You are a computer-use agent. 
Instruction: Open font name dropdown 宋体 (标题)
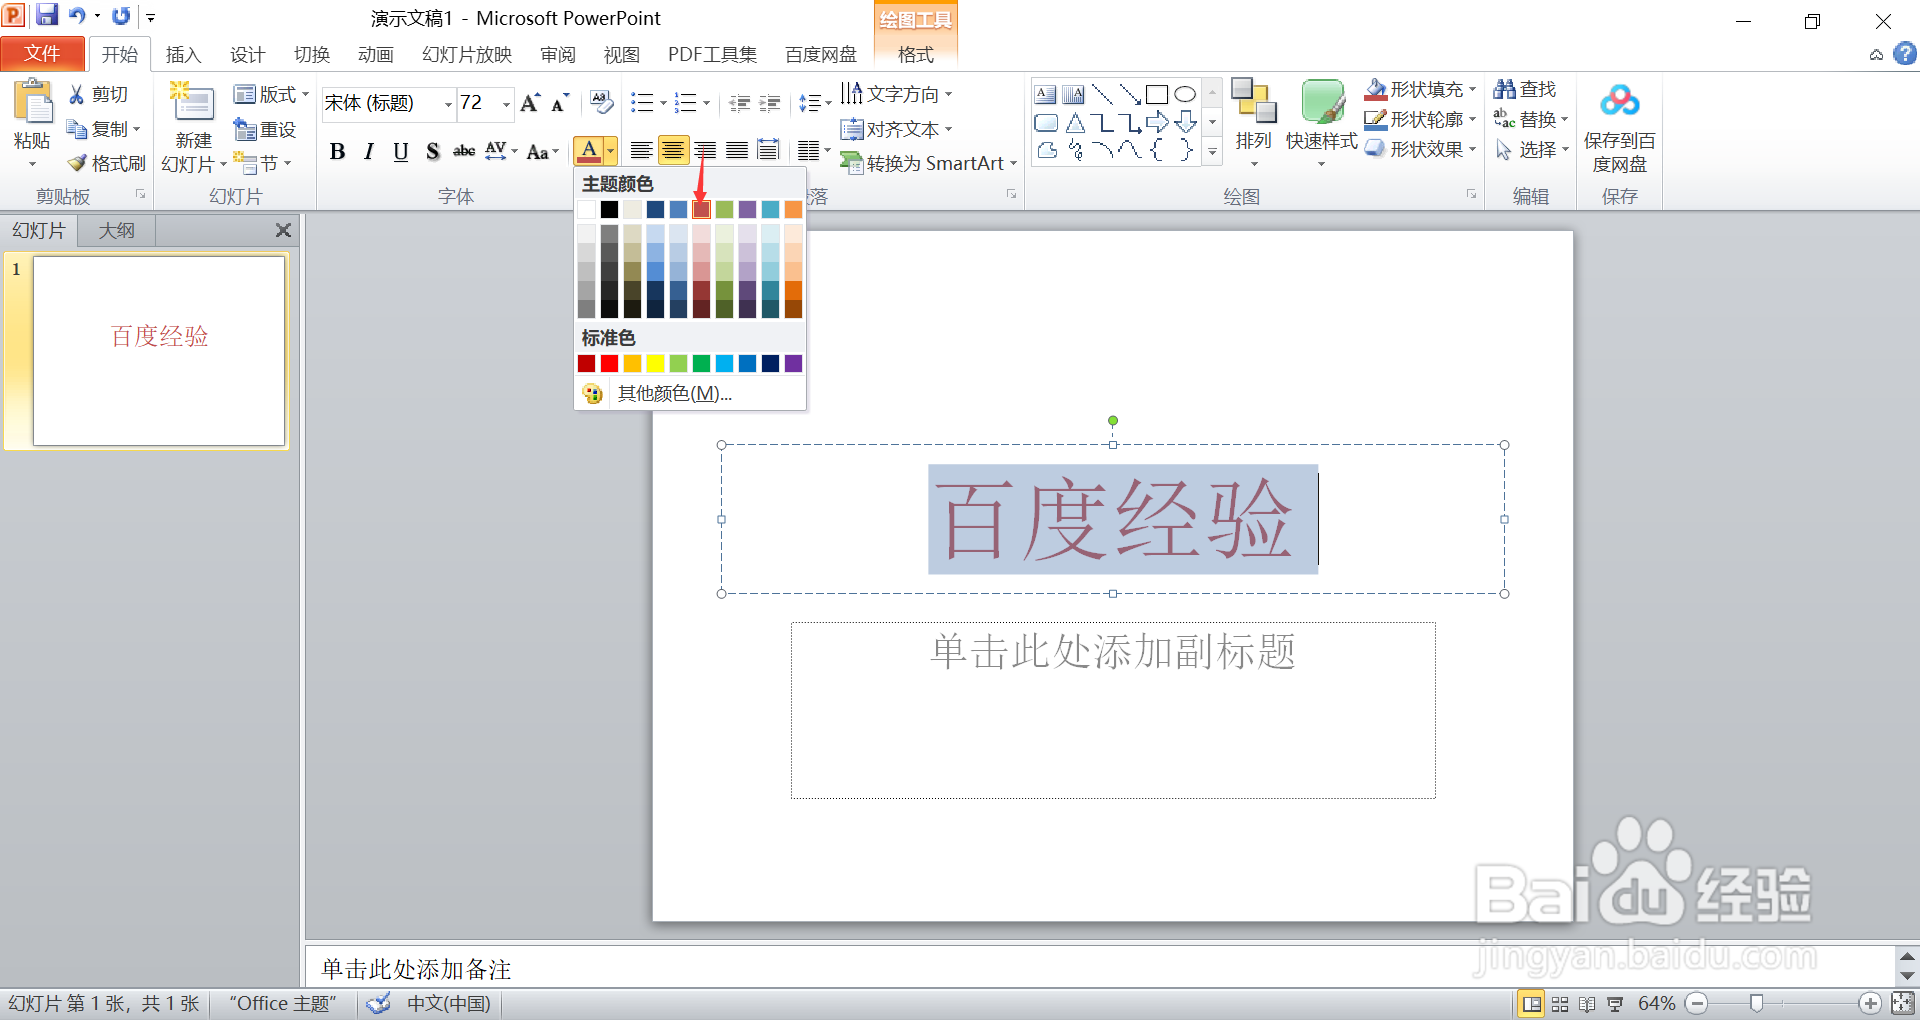[x=448, y=104]
